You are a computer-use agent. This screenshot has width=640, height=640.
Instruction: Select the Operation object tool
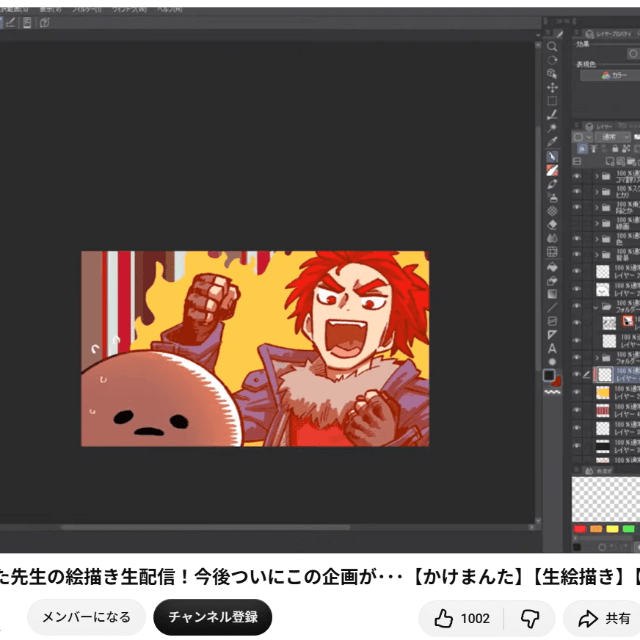[552, 73]
